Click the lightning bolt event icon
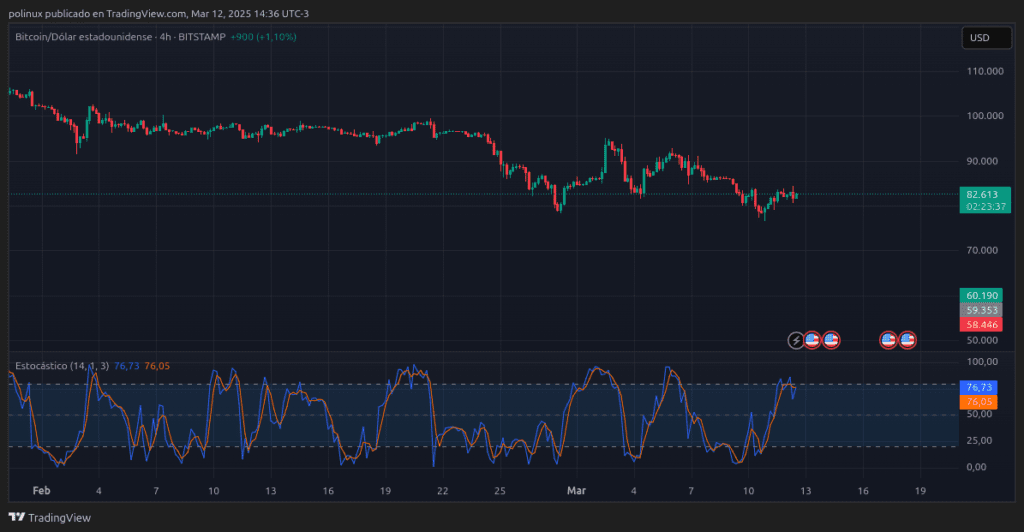Viewport: 1024px width, 532px height. click(796, 340)
